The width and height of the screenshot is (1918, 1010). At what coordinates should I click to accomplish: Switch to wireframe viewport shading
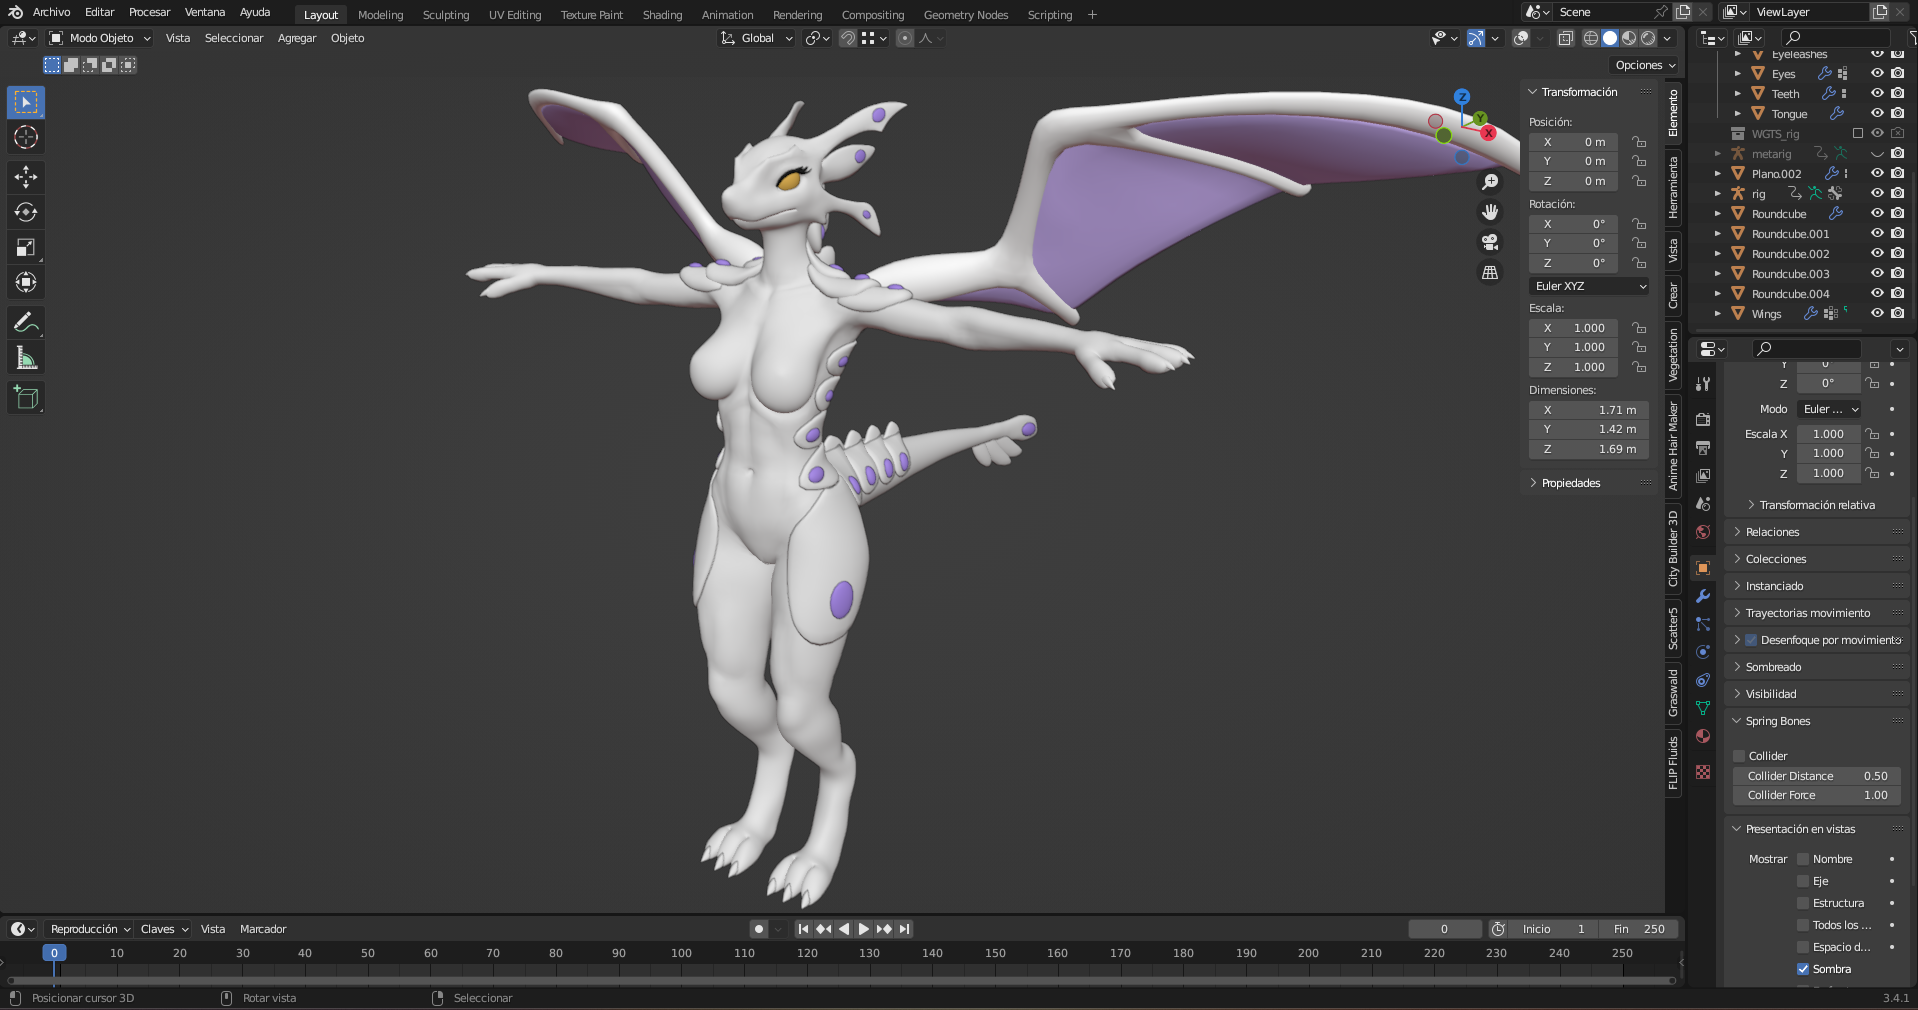[x=1591, y=38]
